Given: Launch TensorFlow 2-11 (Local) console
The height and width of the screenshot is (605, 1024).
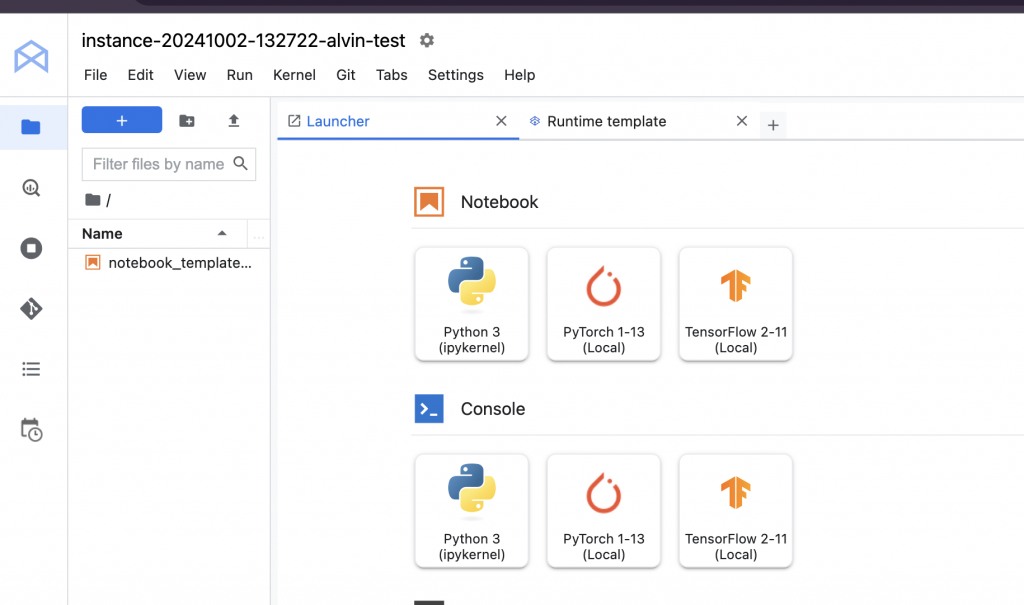Looking at the screenshot, I should (x=735, y=511).
